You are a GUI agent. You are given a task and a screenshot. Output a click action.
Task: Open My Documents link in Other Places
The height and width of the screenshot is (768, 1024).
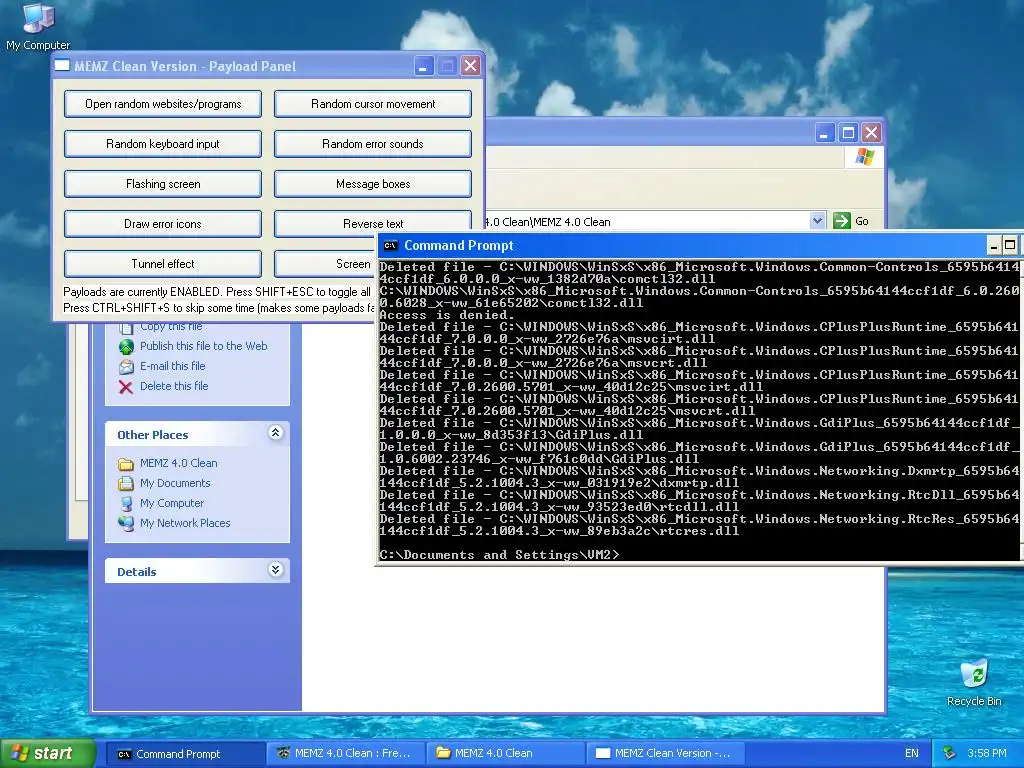pyautogui.click(x=175, y=483)
